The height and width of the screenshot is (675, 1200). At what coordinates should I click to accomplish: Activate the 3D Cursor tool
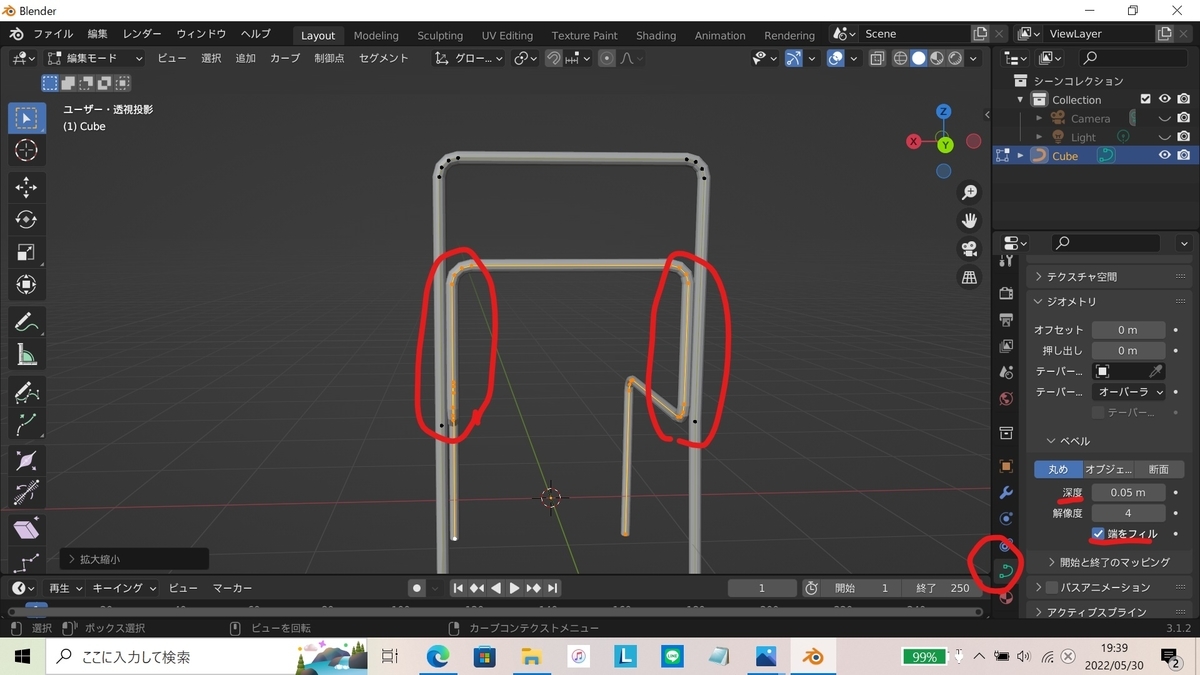(27, 151)
